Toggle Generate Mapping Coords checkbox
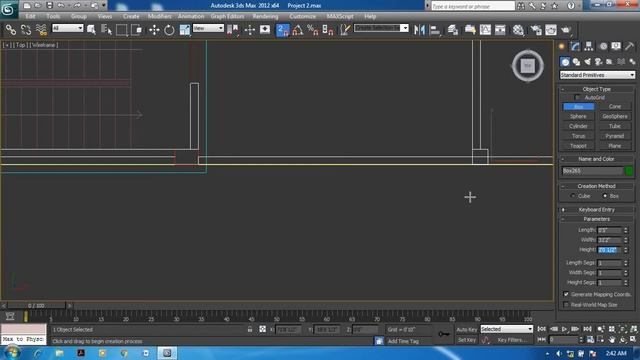 point(566,294)
